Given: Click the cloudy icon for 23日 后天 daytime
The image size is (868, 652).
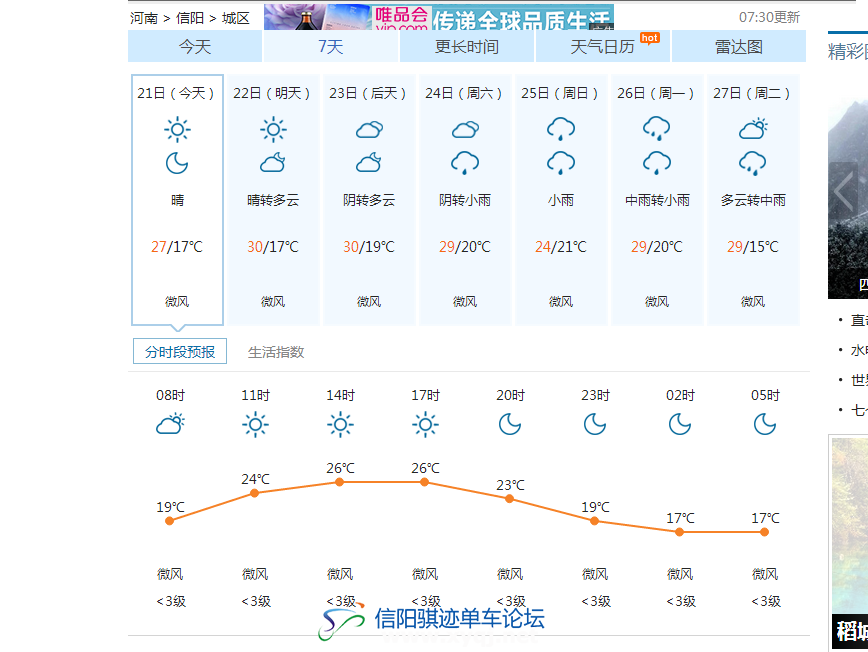Looking at the screenshot, I should tap(369, 129).
